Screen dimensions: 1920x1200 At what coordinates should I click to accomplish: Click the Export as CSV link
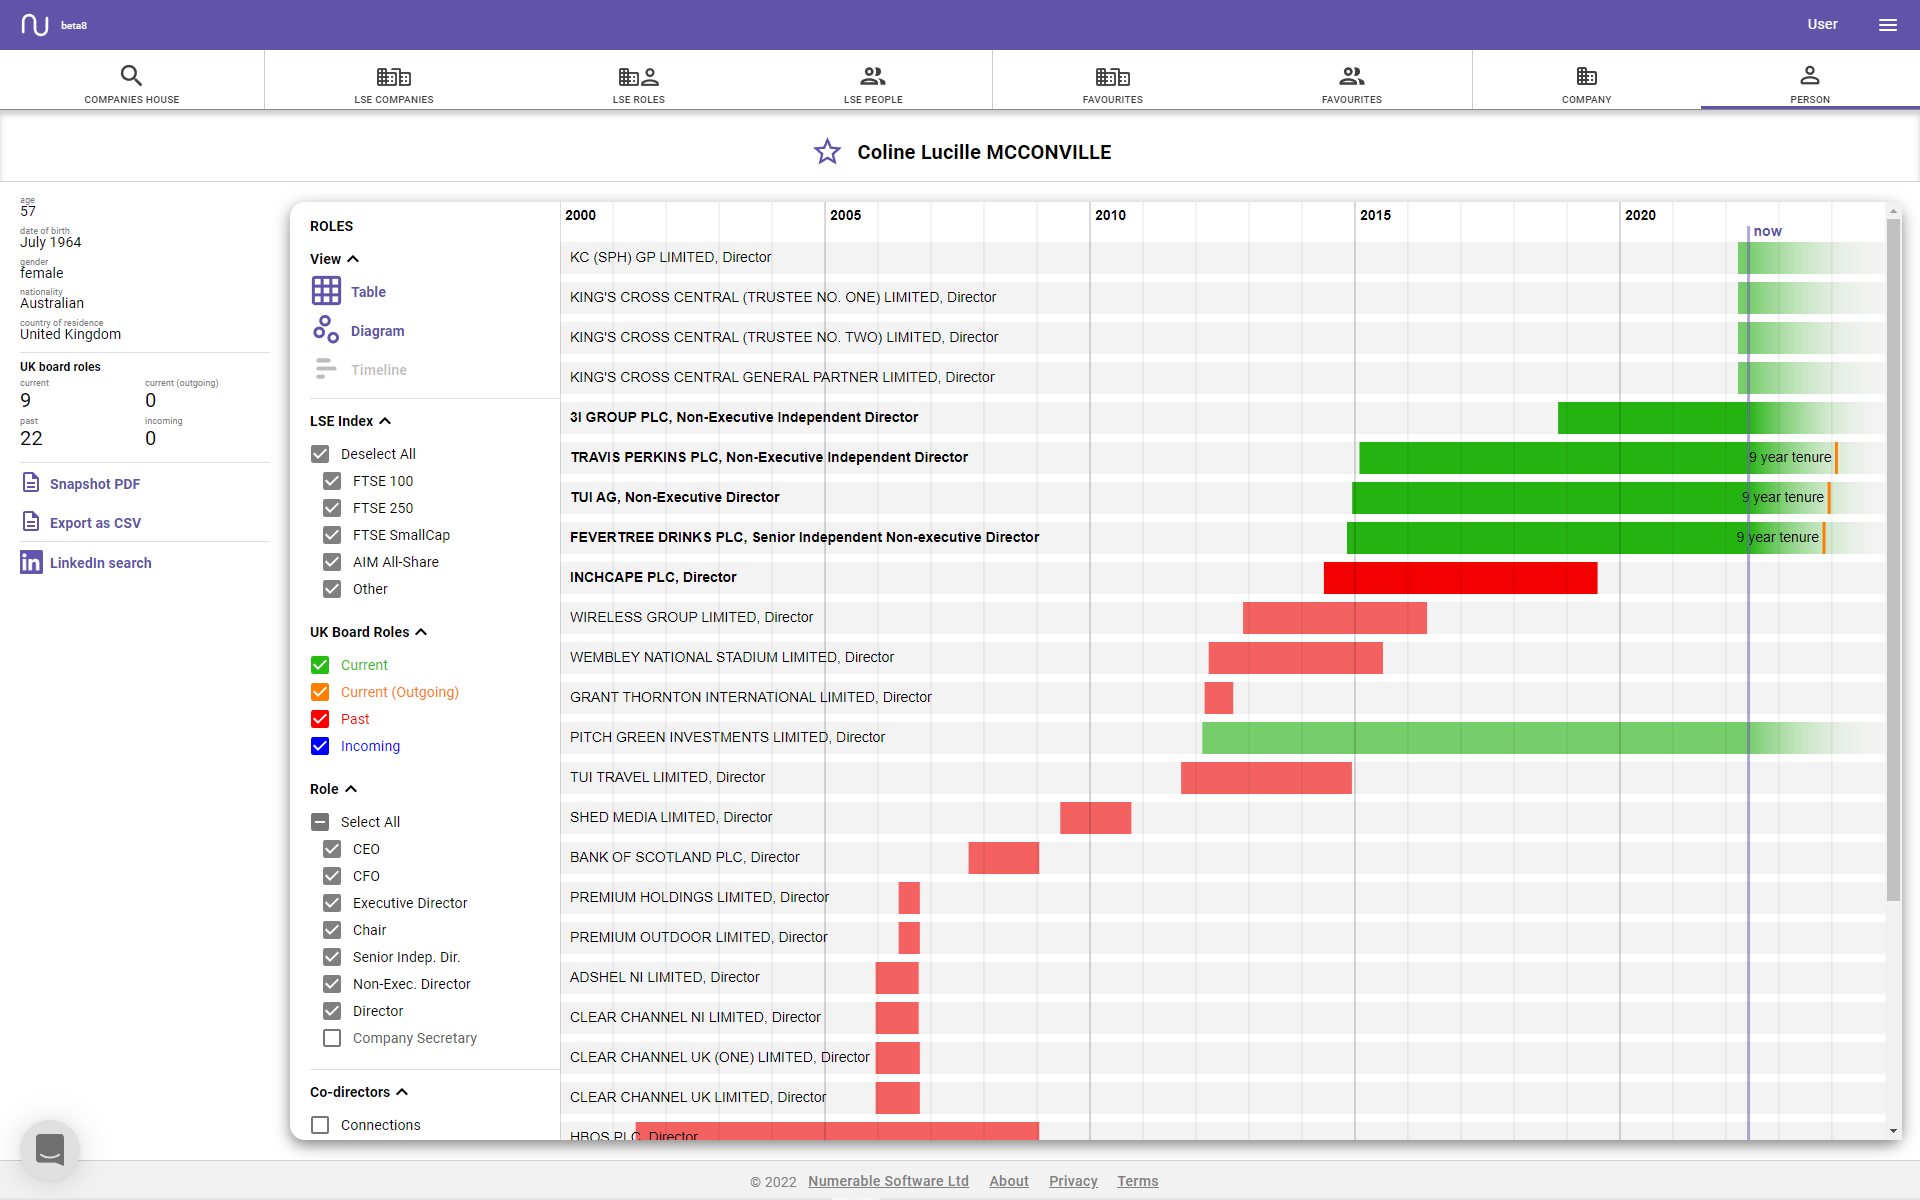click(95, 523)
